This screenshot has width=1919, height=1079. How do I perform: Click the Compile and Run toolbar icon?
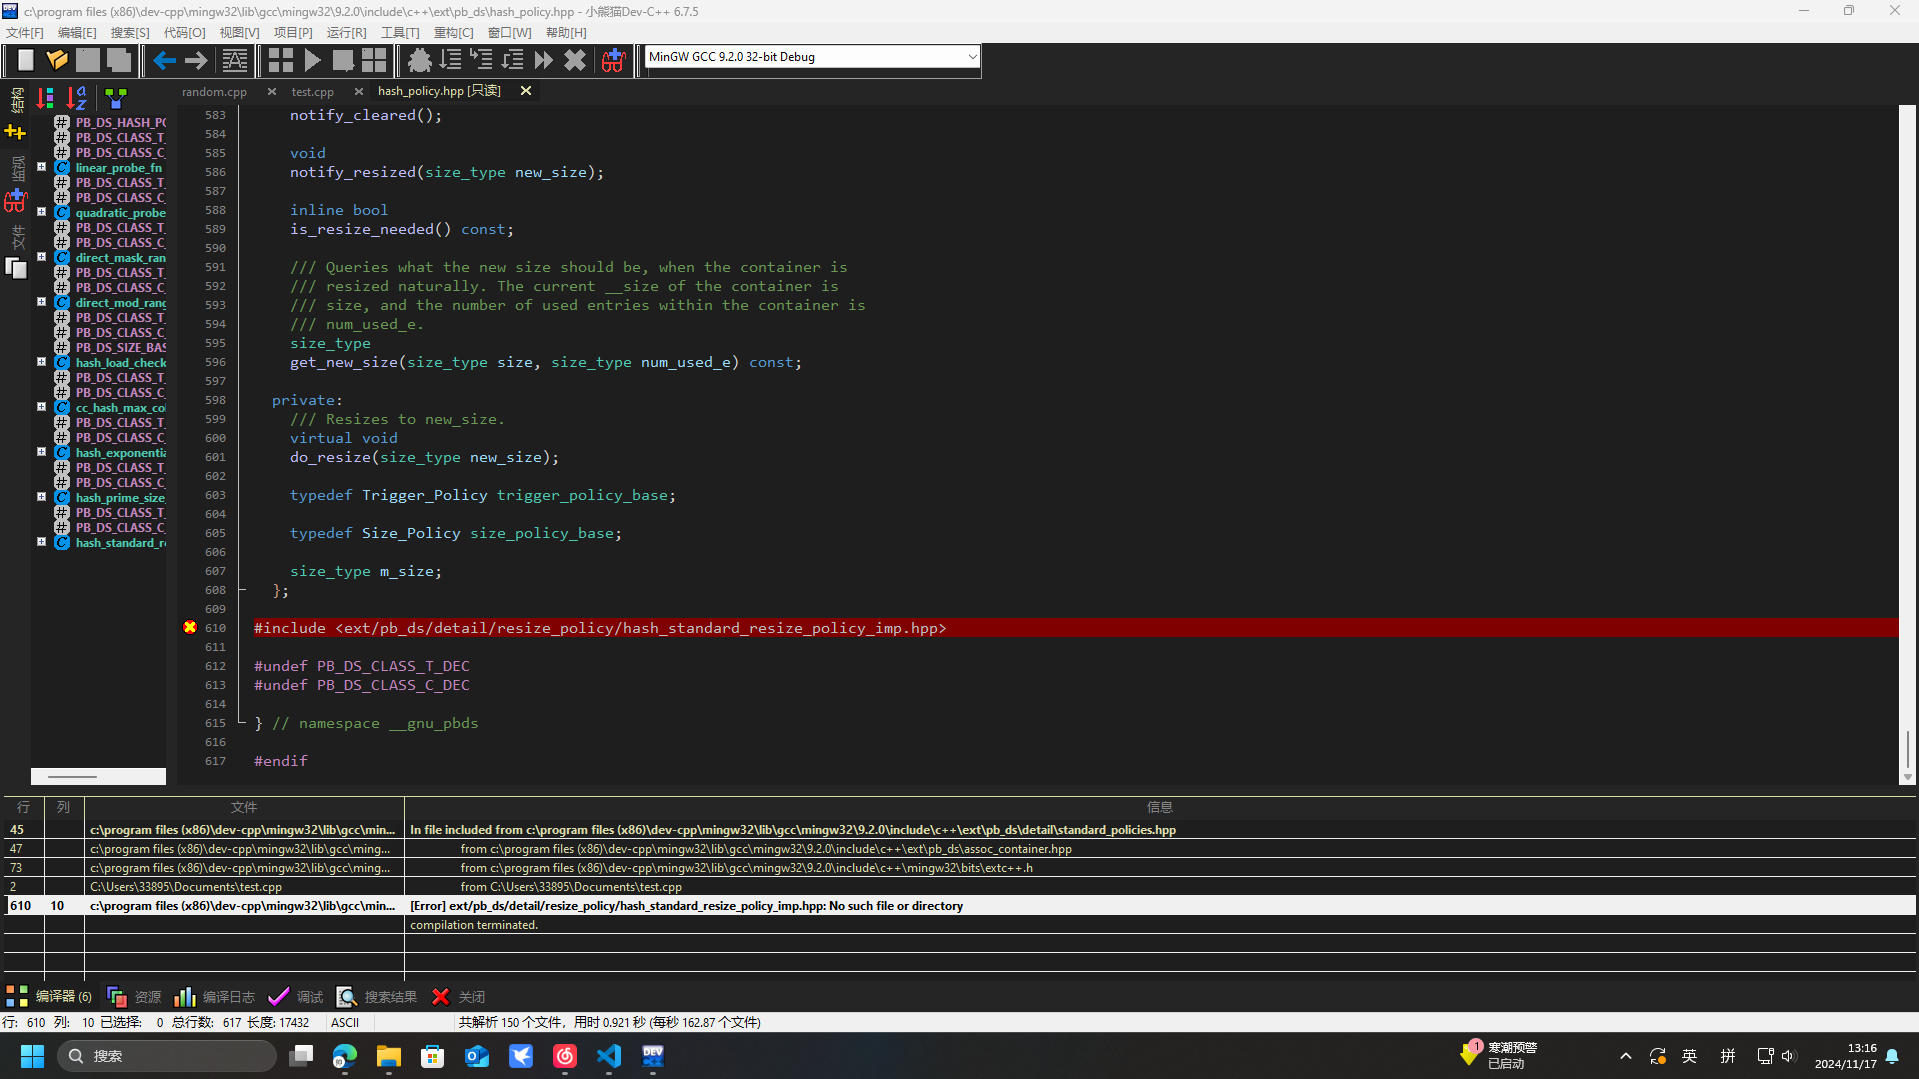[x=342, y=60]
